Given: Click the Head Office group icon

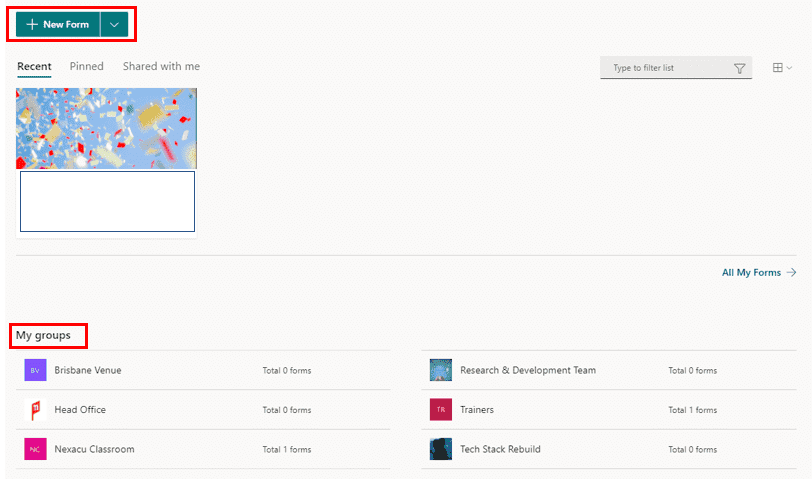Looking at the screenshot, I should point(35,410).
